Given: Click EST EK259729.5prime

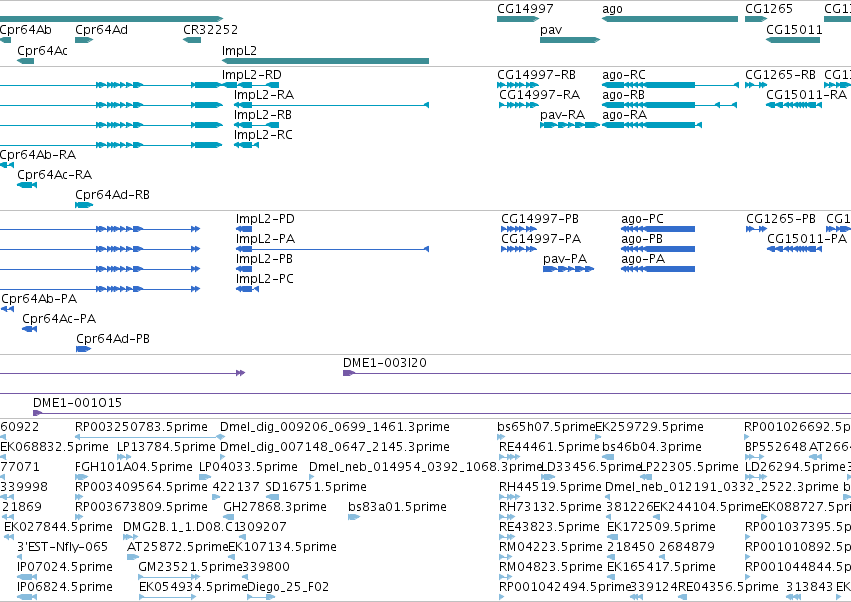Looking at the screenshot, I should pos(650,427).
